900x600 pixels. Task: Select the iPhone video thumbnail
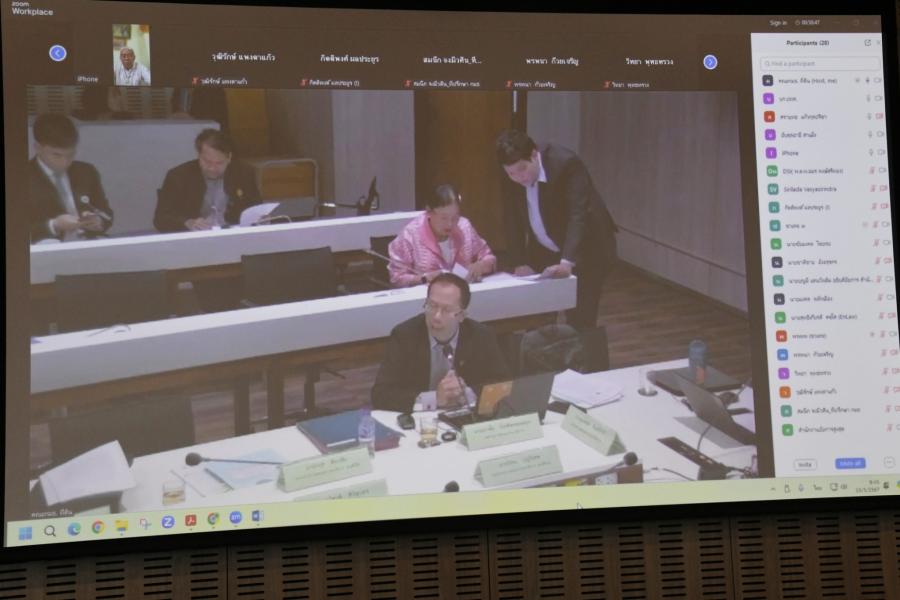point(131,55)
